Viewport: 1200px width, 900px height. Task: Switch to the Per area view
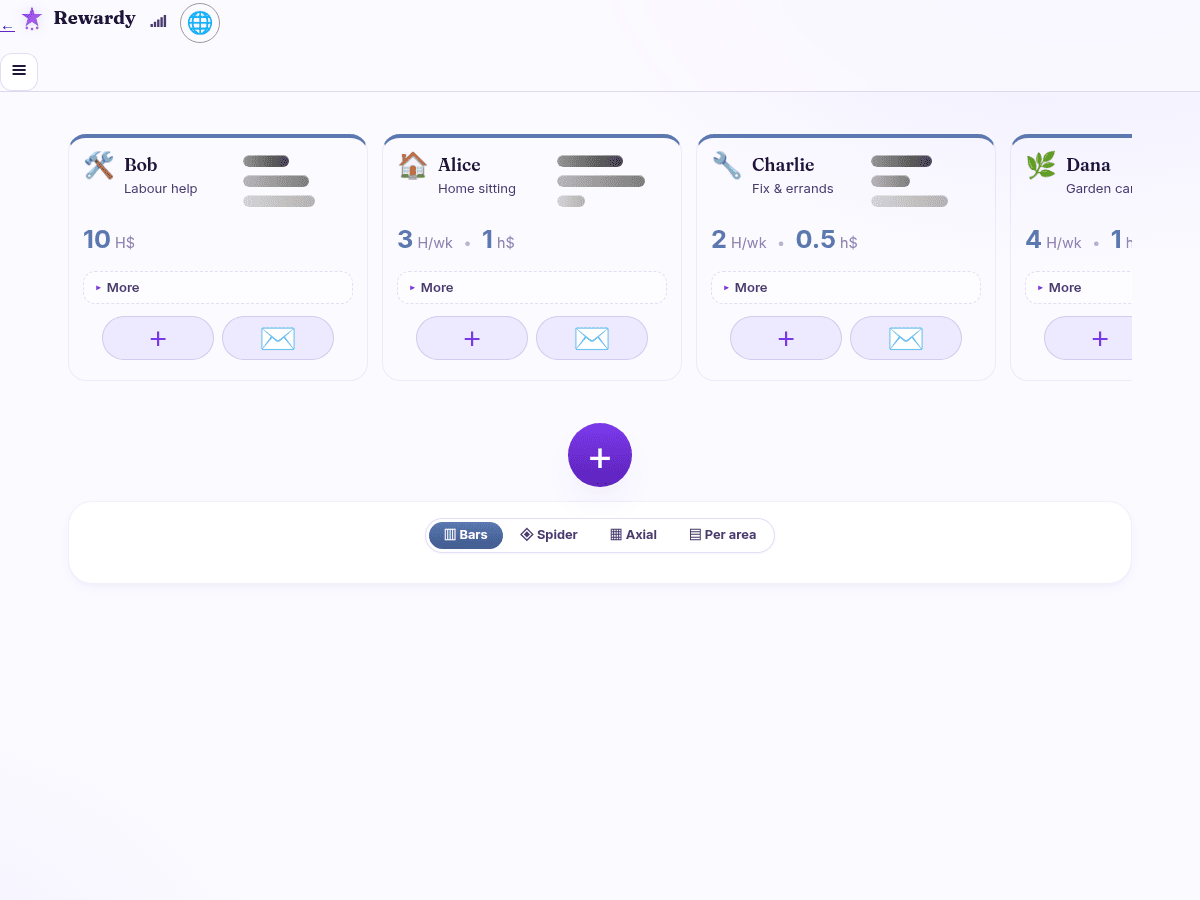pos(723,535)
